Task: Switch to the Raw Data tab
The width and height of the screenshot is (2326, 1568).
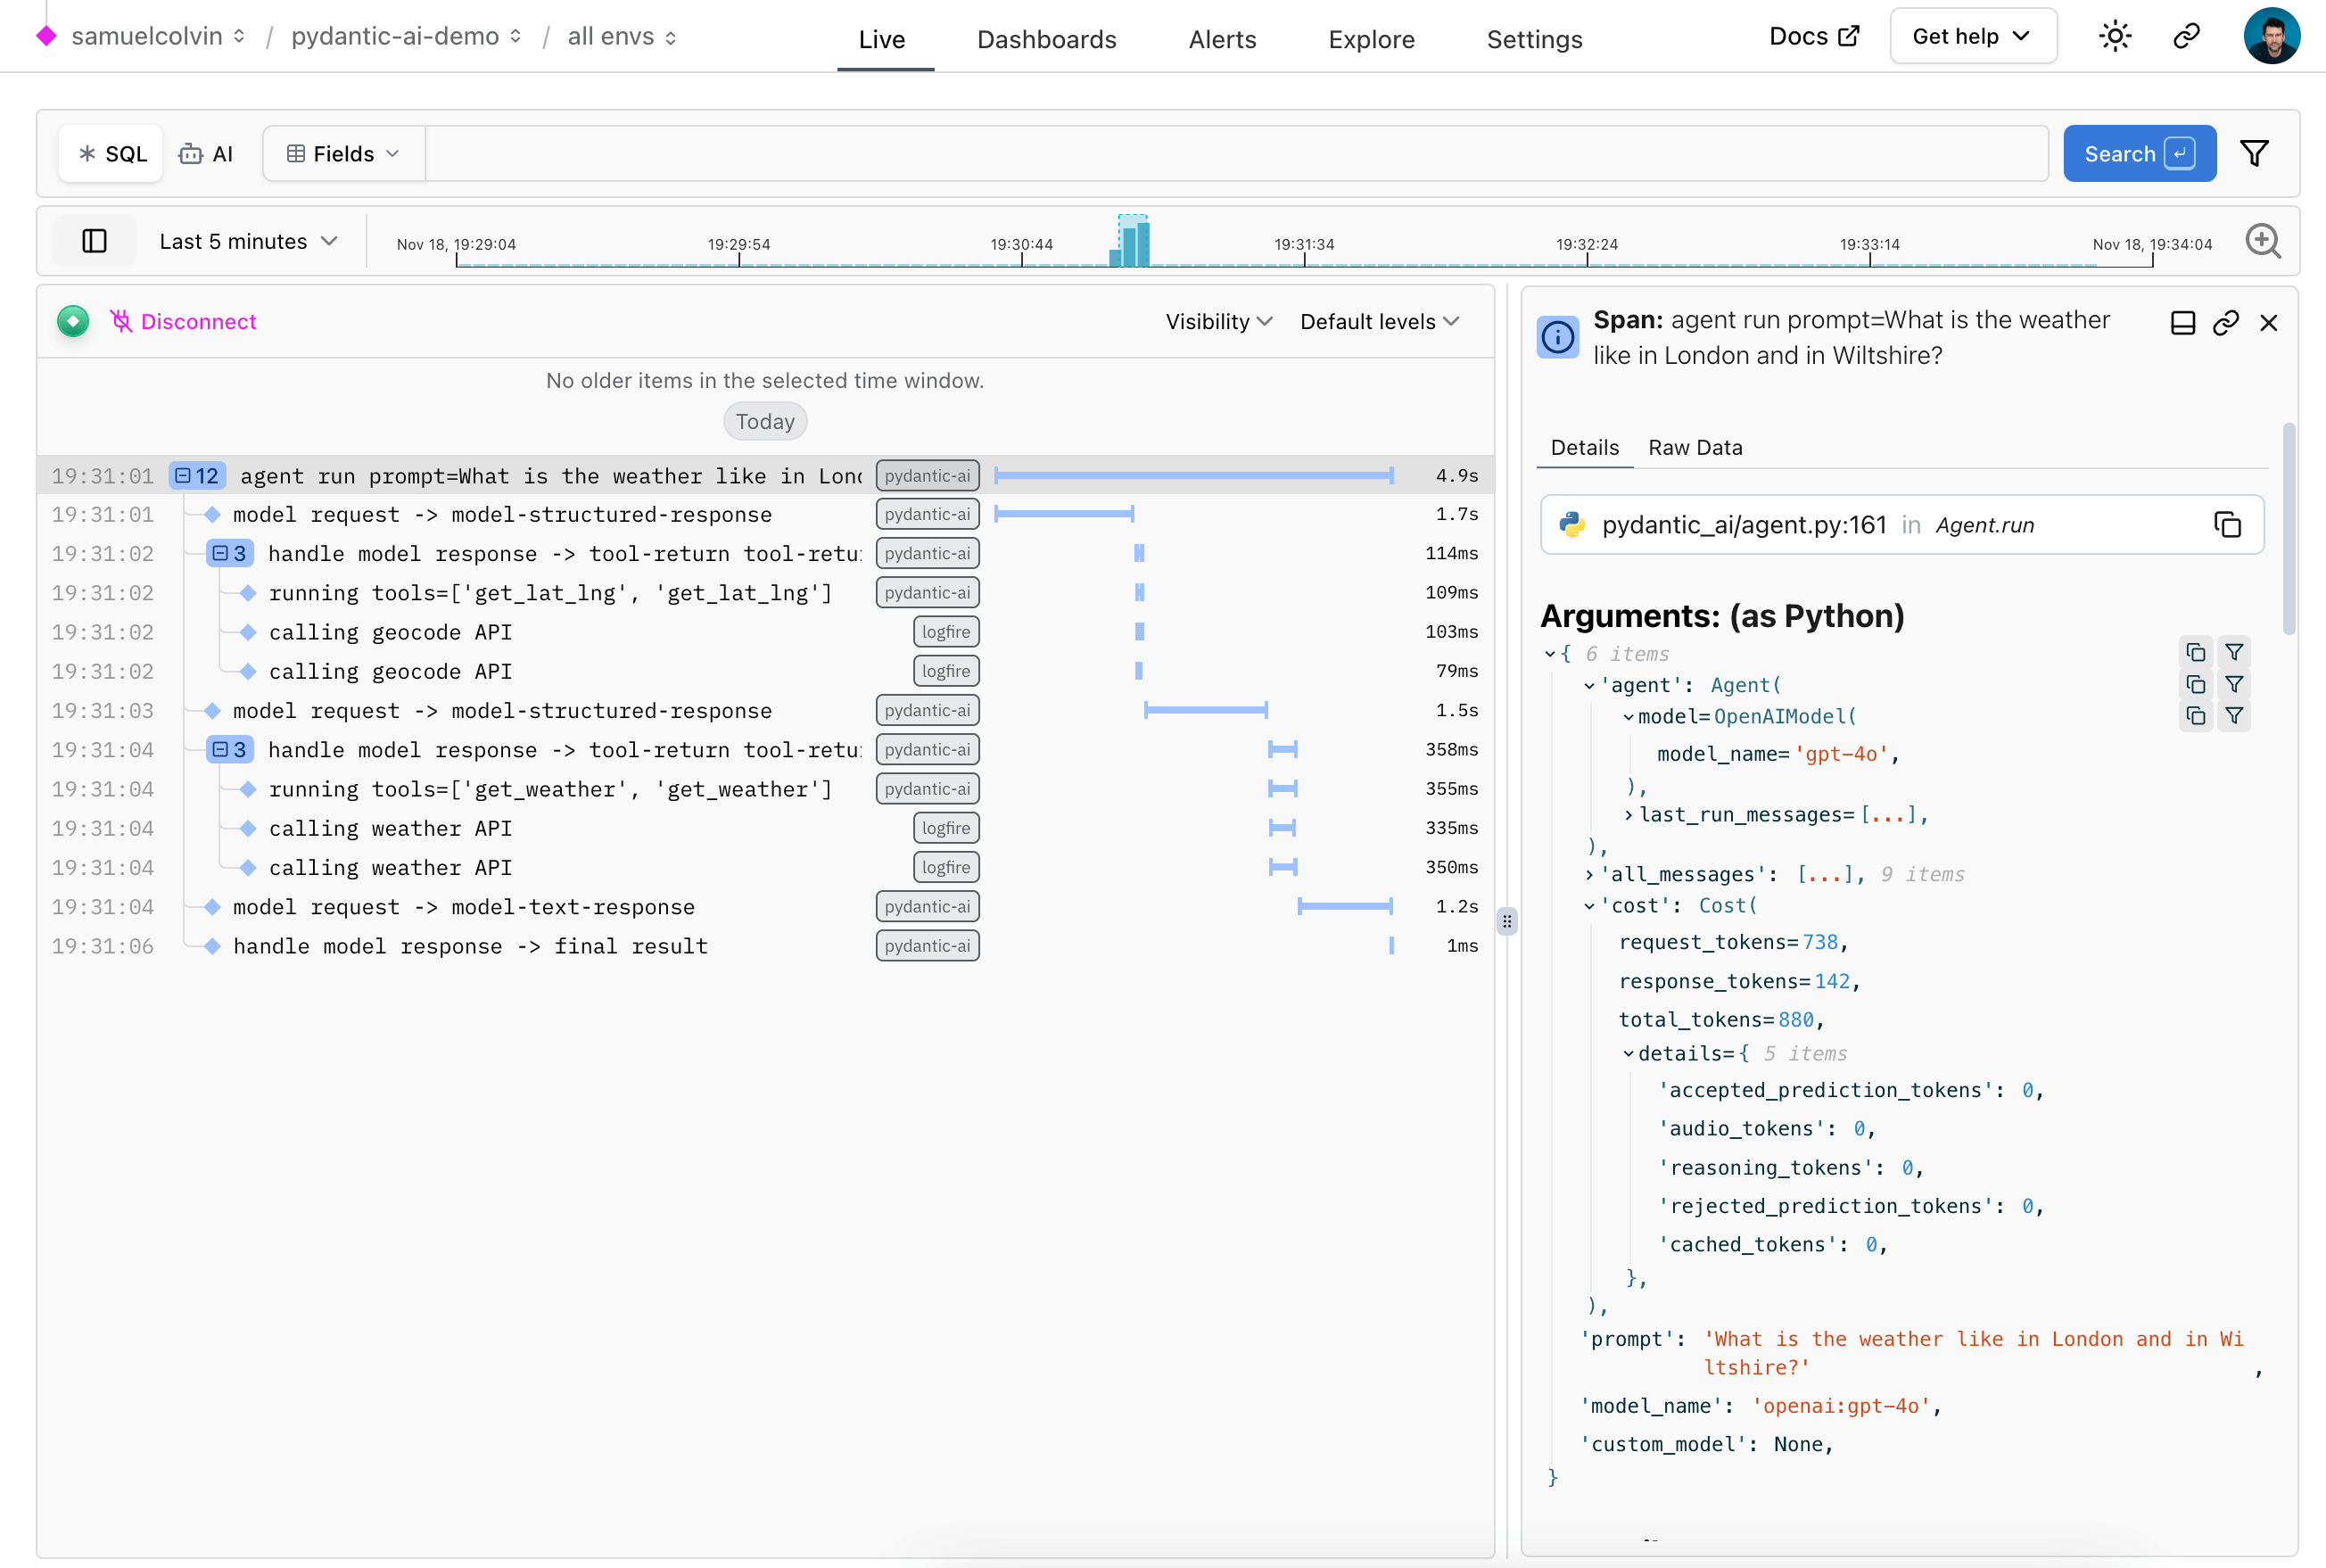Action: tap(1695, 448)
